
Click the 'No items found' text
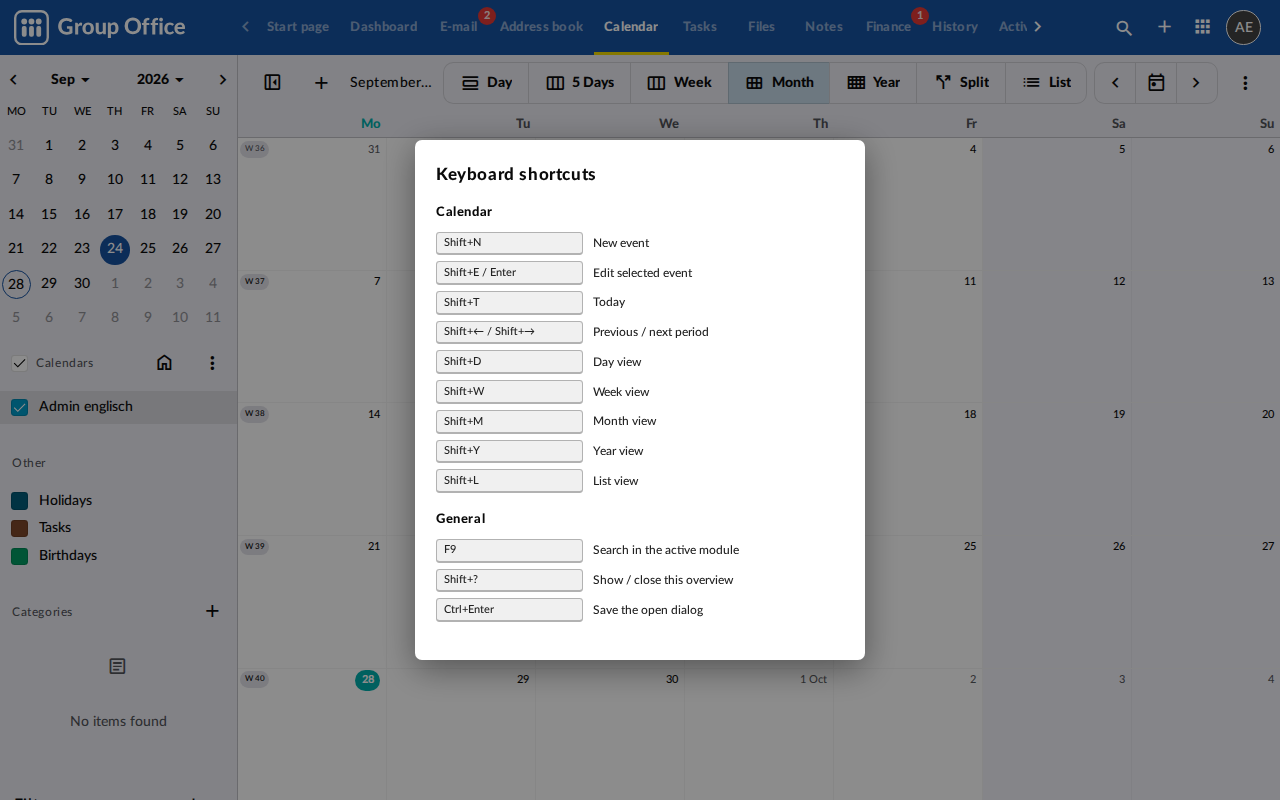pos(118,721)
